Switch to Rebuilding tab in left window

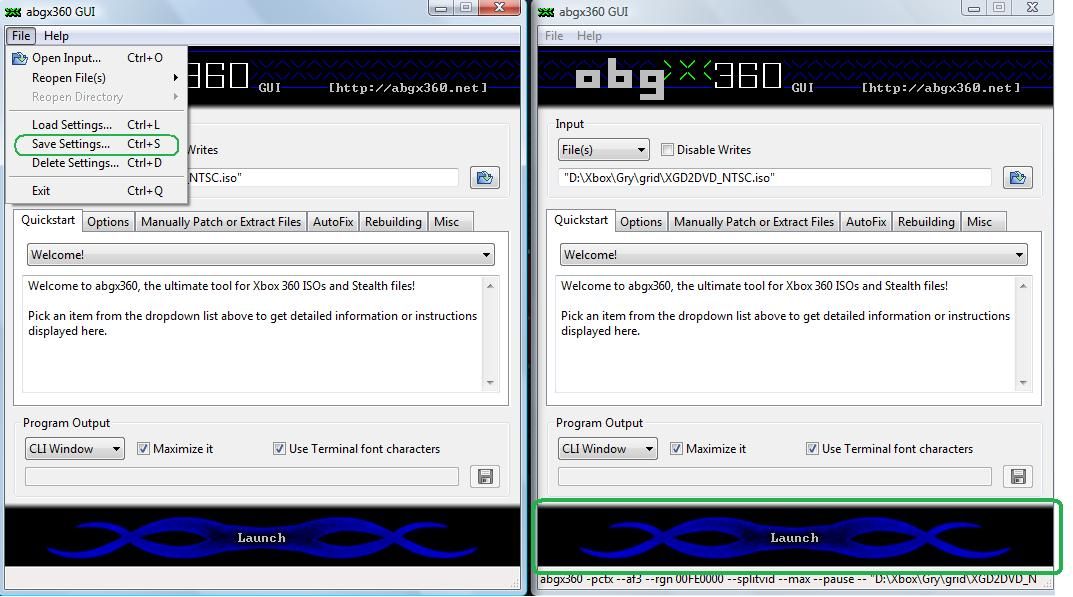[x=393, y=222]
